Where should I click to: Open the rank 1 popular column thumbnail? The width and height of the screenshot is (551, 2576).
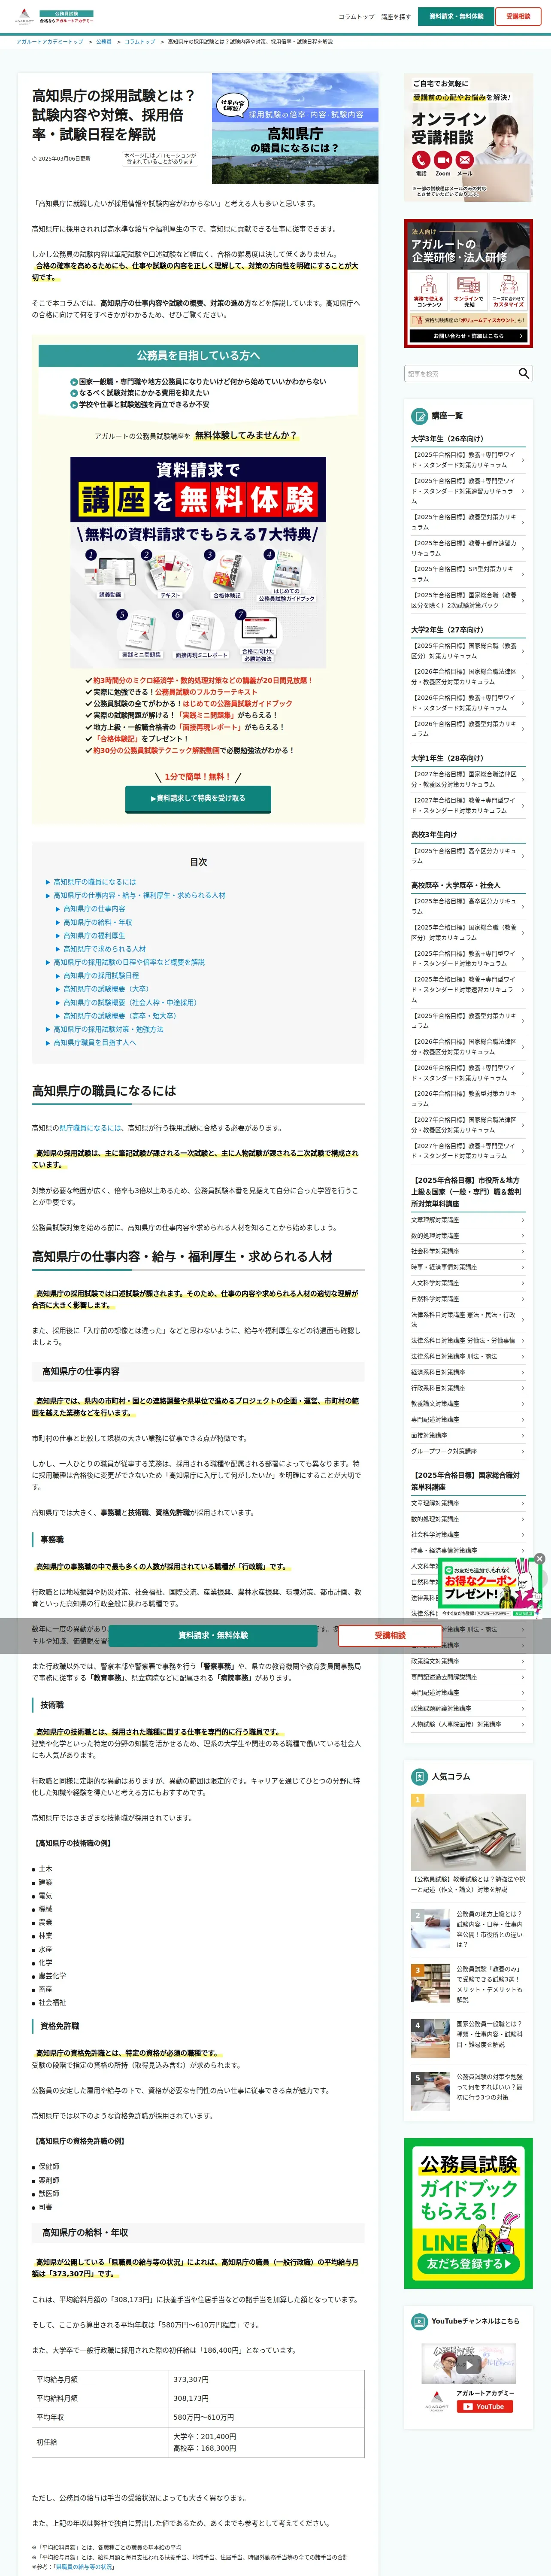click(468, 1832)
